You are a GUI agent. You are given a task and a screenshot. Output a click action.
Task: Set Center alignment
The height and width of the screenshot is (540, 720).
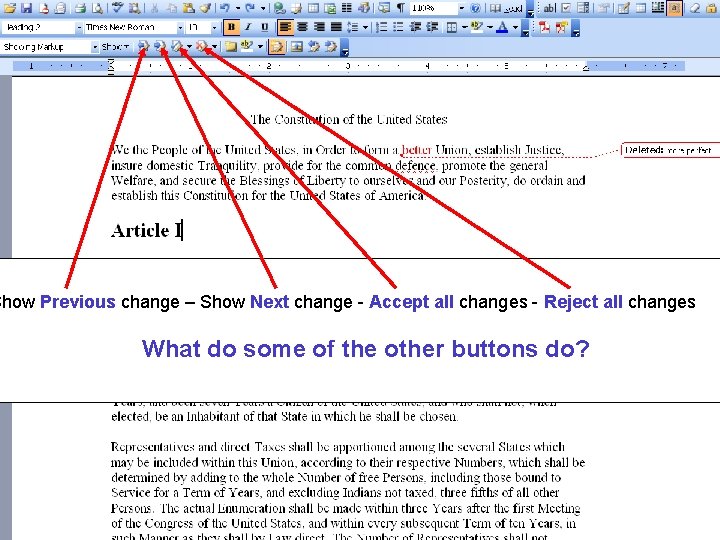(x=302, y=27)
